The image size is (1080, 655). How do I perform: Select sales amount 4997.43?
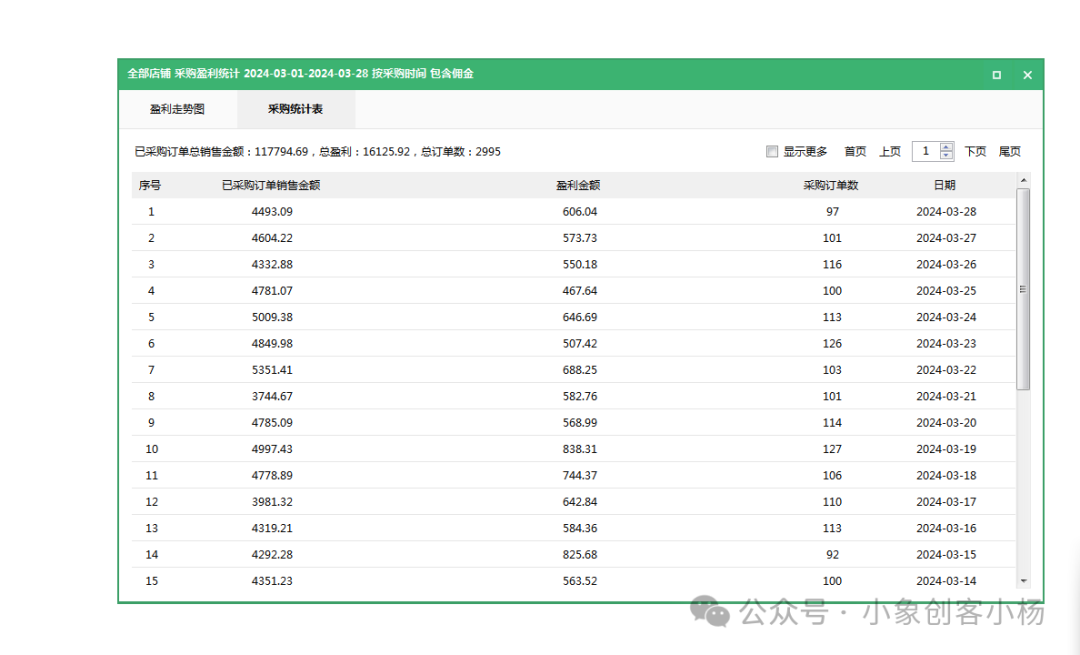click(272, 449)
